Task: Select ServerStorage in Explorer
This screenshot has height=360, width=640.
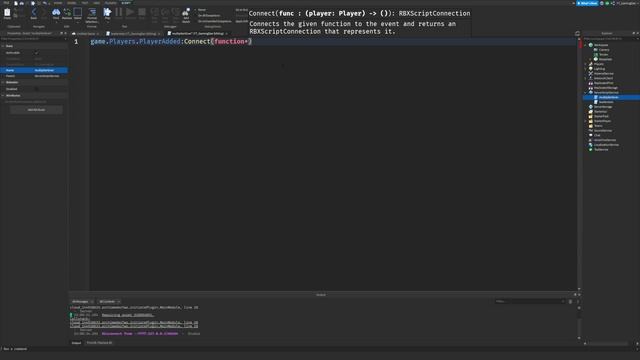Action: (x=603, y=107)
